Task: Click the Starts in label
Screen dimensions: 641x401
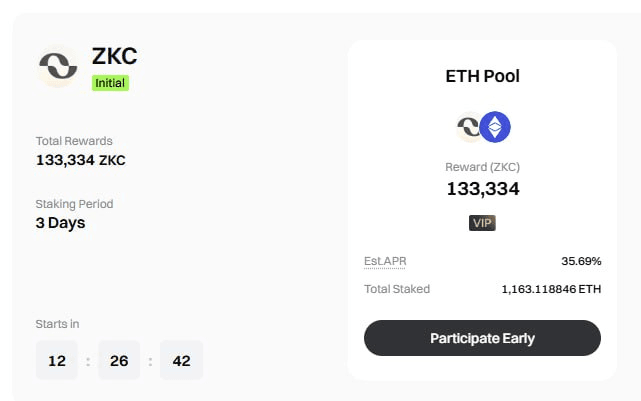Action: pyautogui.click(x=57, y=324)
